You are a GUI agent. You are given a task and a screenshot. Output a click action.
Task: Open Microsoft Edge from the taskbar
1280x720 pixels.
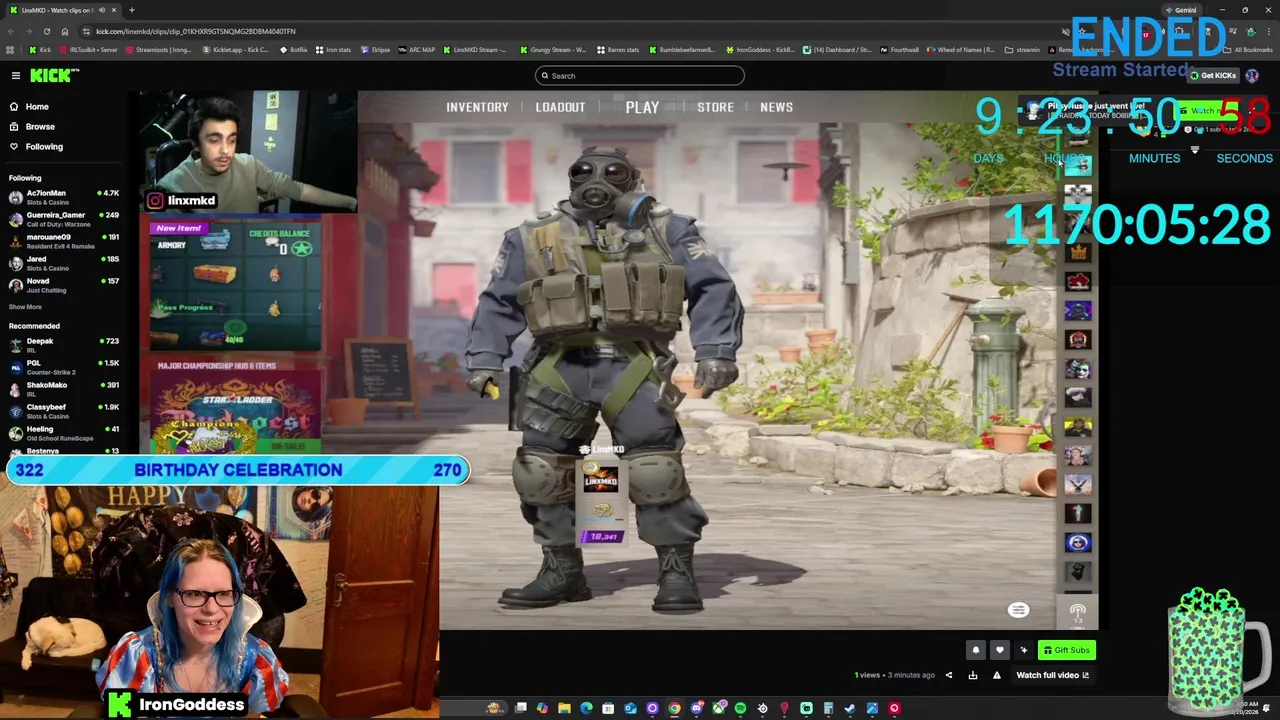click(586, 708)
